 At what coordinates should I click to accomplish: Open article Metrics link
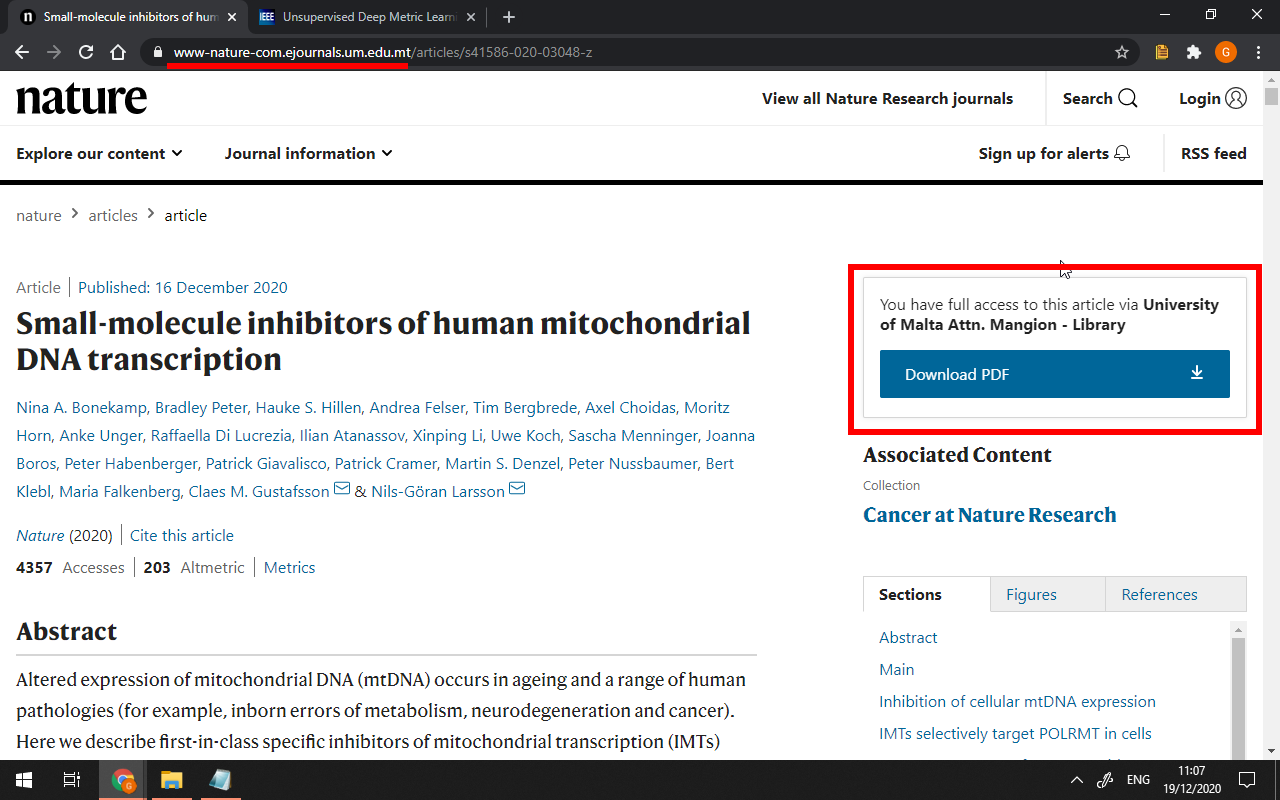(290, 567)
